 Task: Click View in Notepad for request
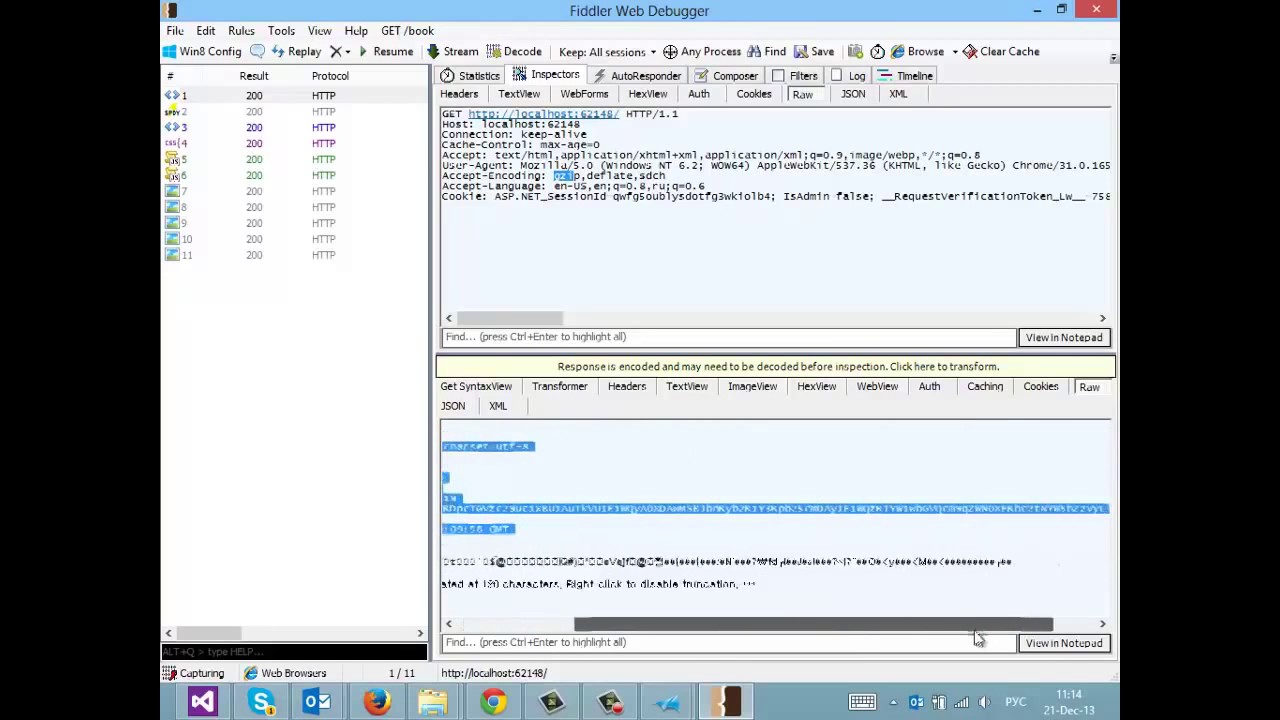click(x=1064, y=338)
